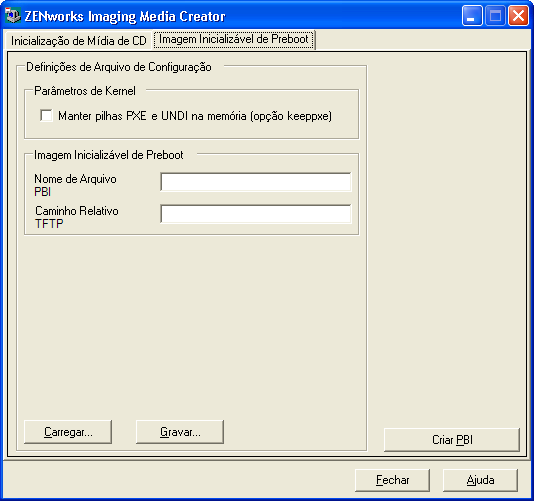
Task: Click the Gravar... button
Action: click(180, 432)
